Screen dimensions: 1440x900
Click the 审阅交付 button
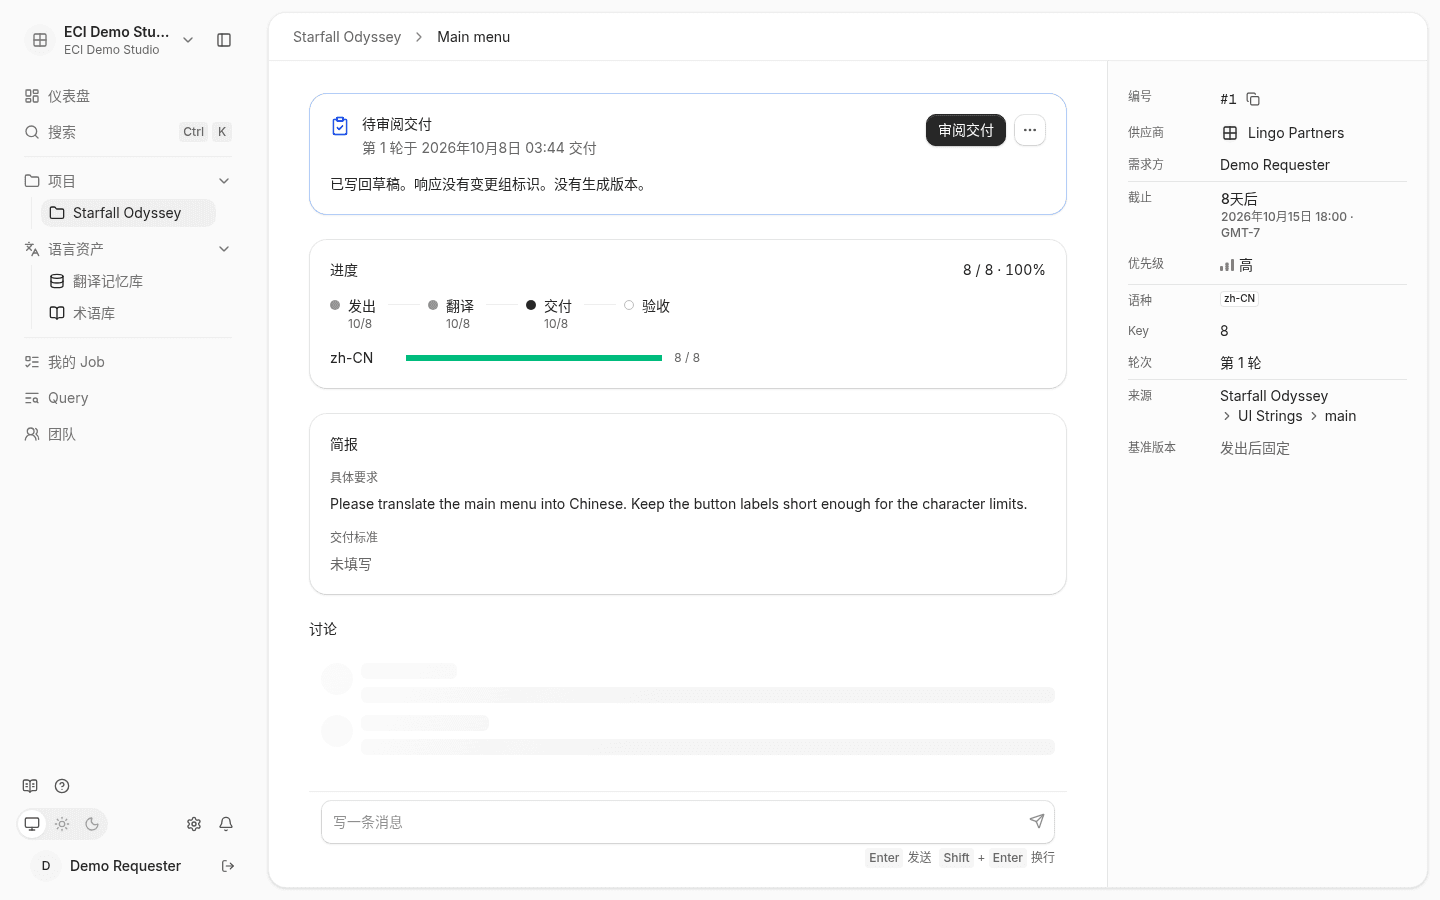click(x=966, y=130)
